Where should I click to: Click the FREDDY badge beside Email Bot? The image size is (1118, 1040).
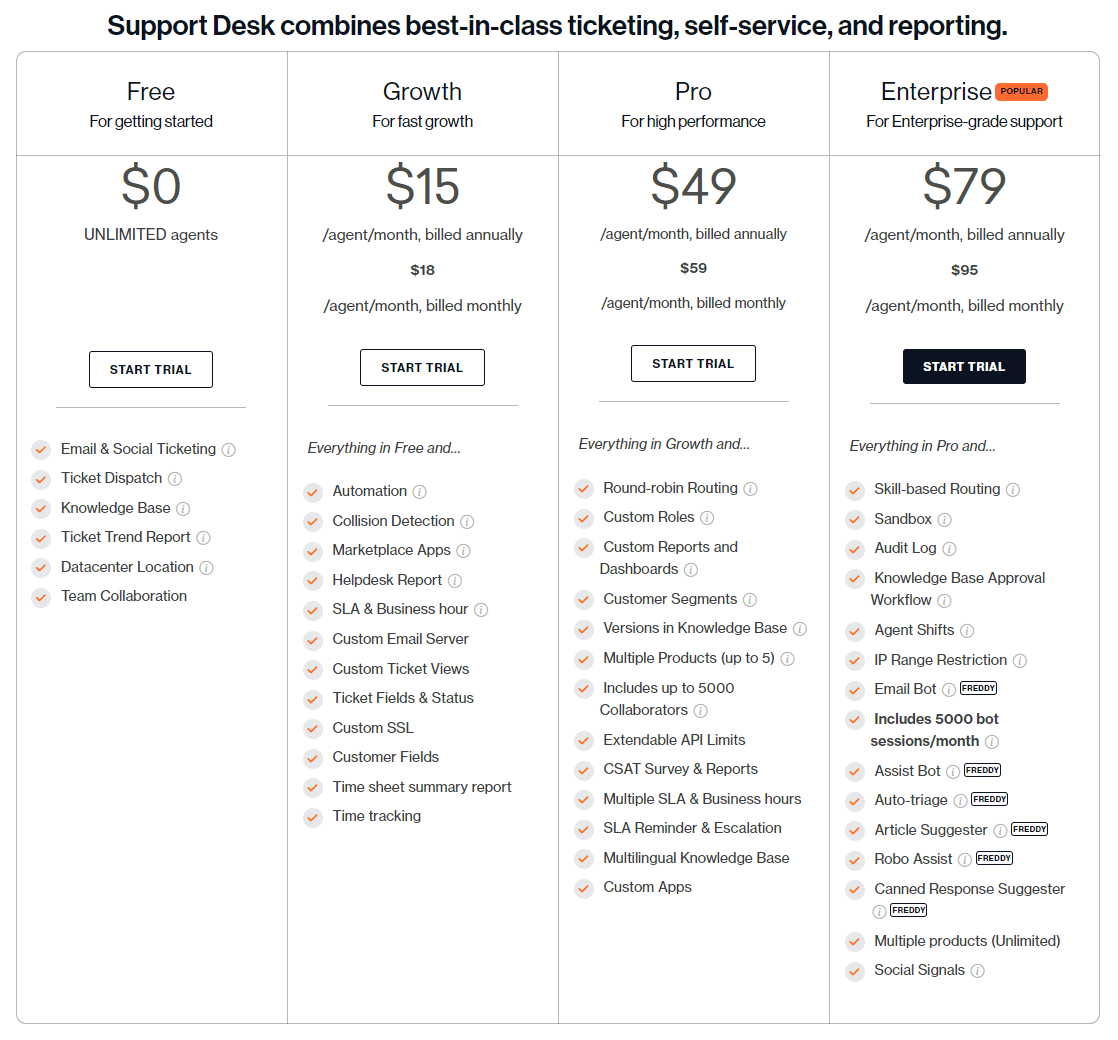978,689
